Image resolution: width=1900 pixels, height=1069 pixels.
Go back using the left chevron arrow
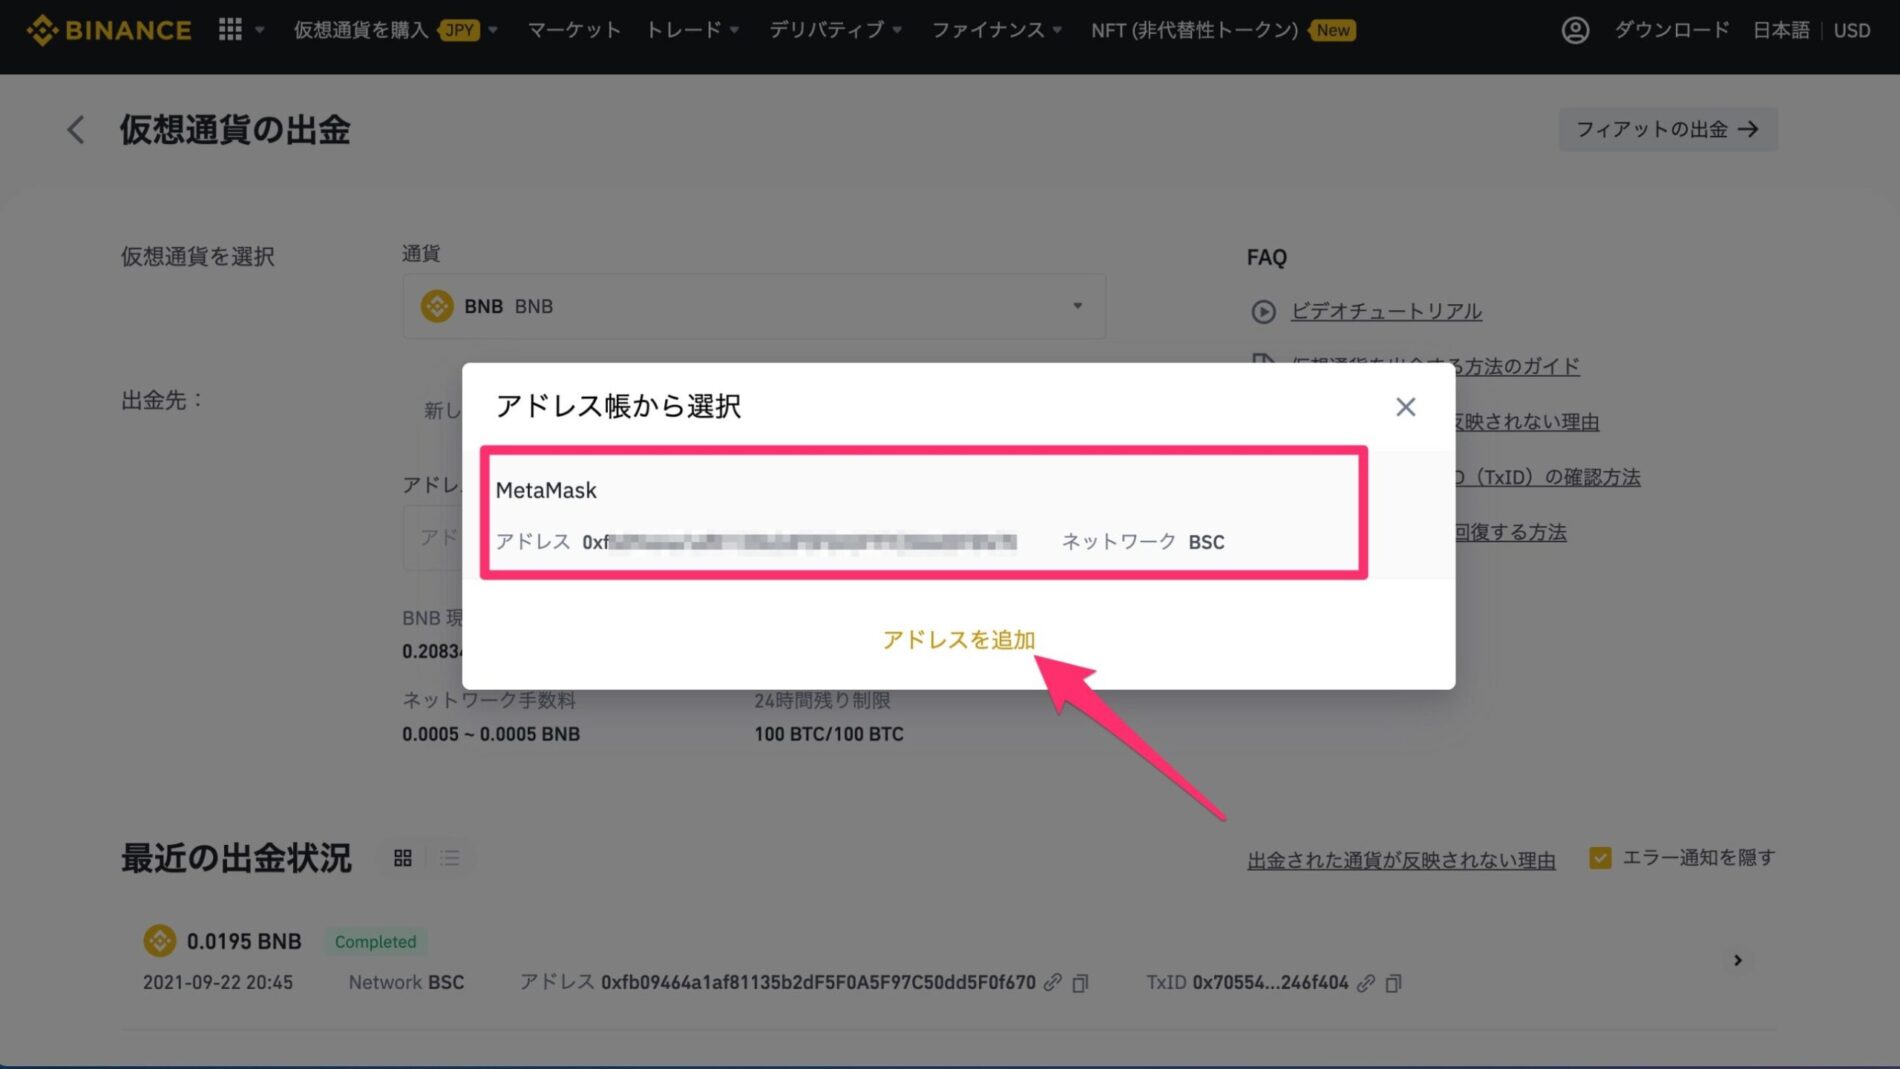[76, 129]
